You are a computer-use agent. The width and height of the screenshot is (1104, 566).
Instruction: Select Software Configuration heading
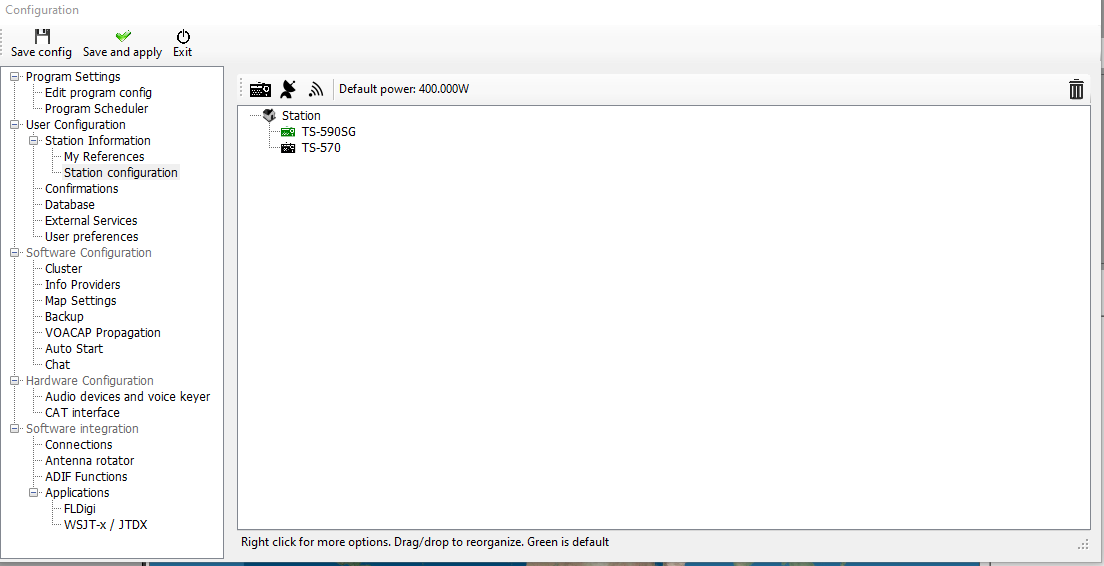coord(89,253)
